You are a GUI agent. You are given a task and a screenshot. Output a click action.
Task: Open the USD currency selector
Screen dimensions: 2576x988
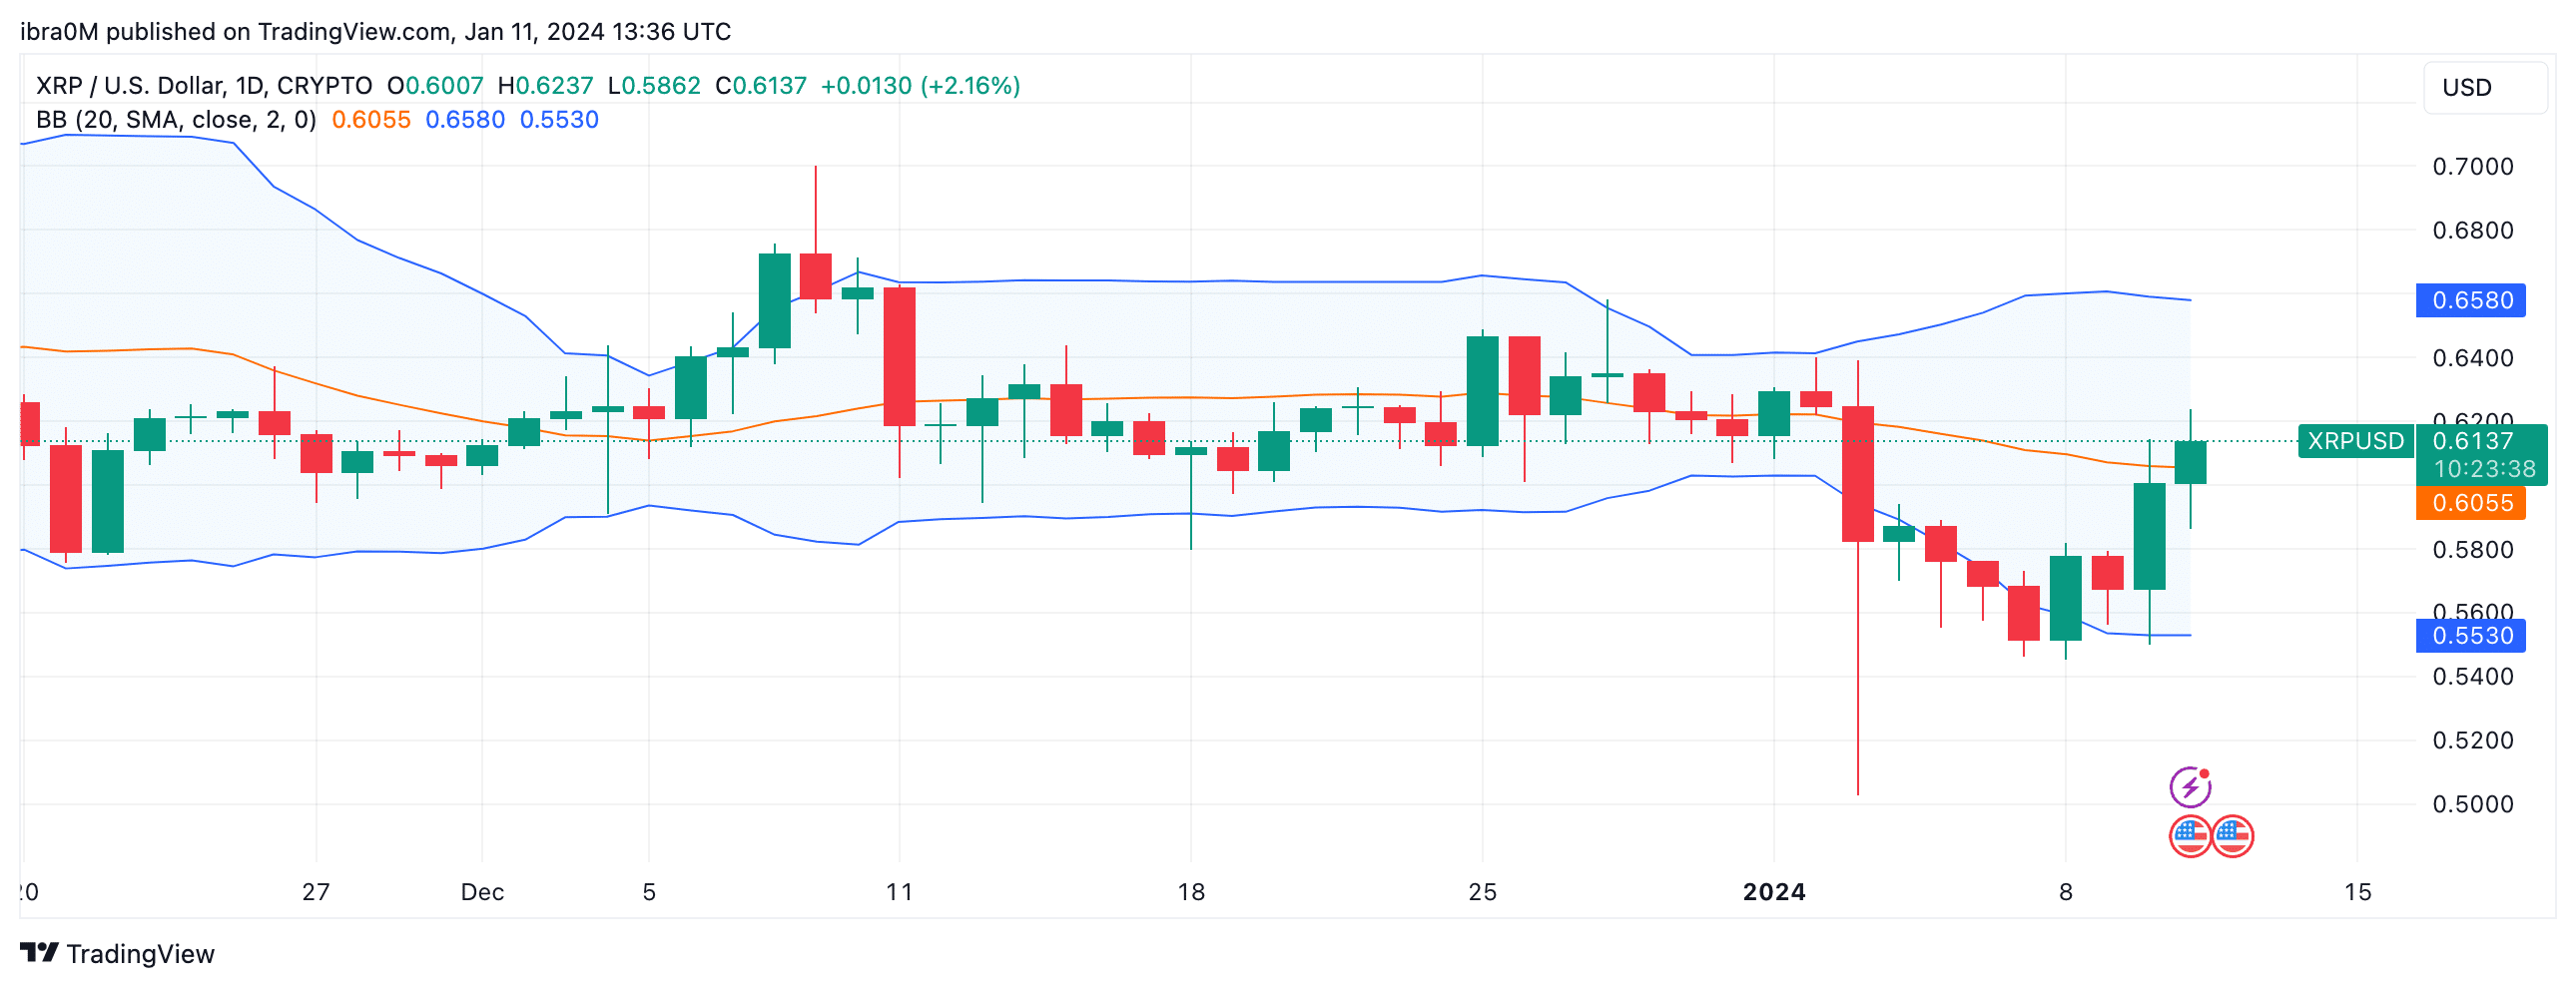click(2484, 88)
